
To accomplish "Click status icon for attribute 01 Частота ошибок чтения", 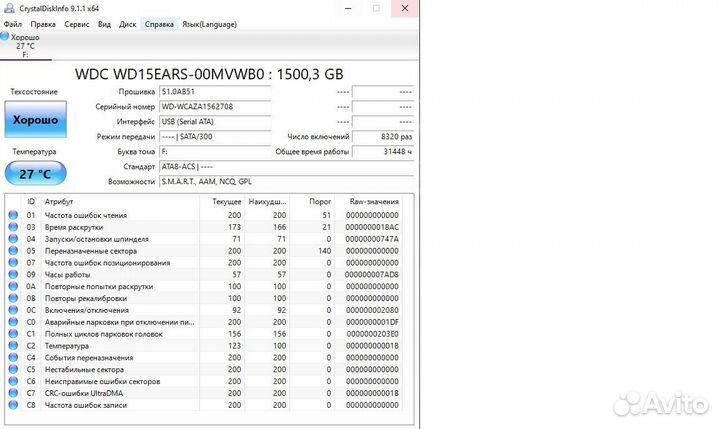I will [x=13, y=215].
